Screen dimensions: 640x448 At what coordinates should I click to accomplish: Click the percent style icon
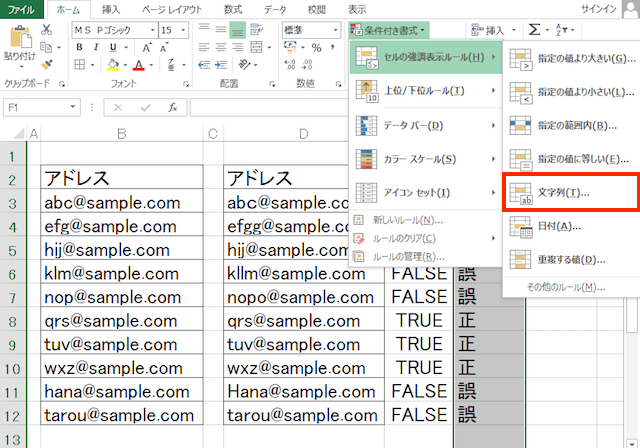pyautogui.click(x=316, y=48)
